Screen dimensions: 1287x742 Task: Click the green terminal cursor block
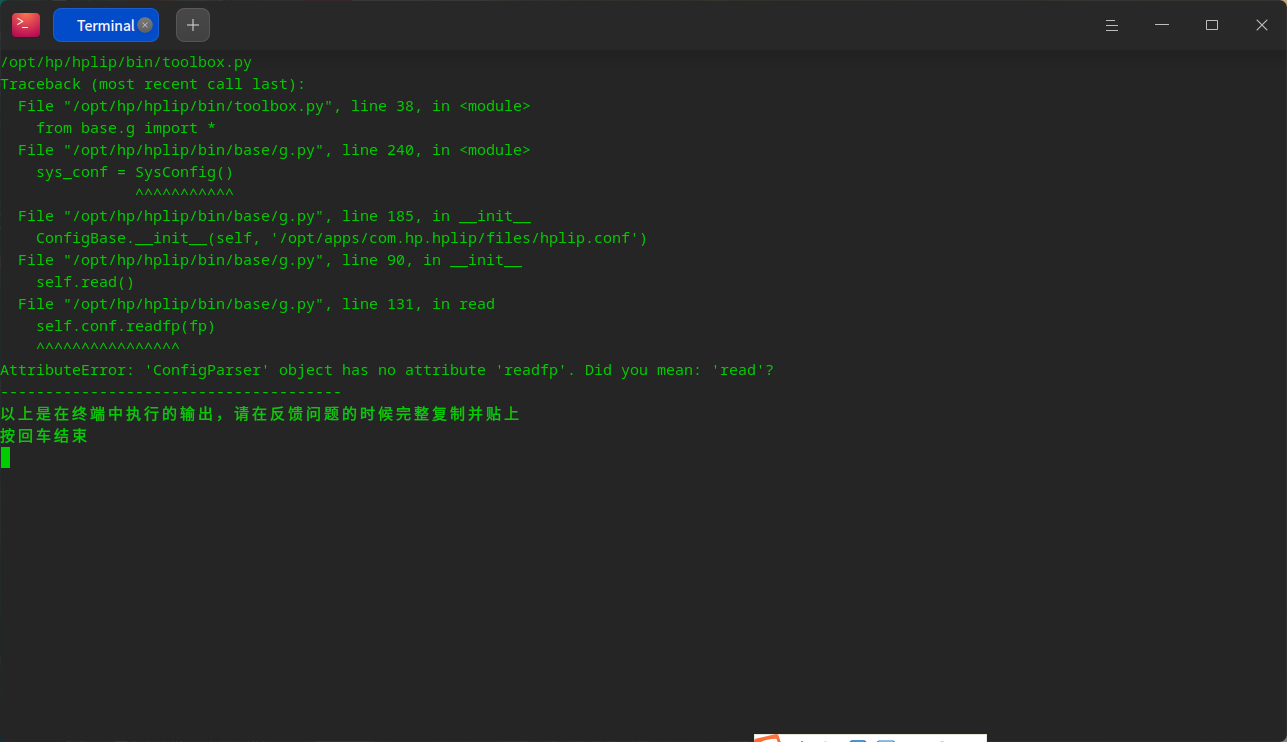tap(5, 458)
